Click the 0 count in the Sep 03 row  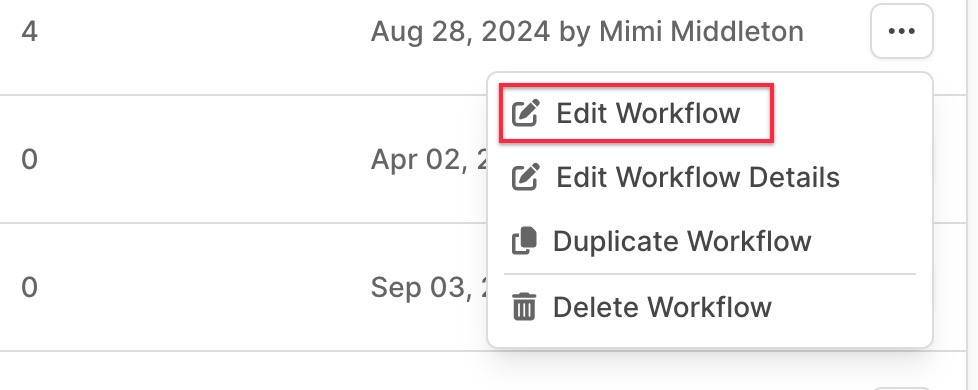[x=29, y=287]
